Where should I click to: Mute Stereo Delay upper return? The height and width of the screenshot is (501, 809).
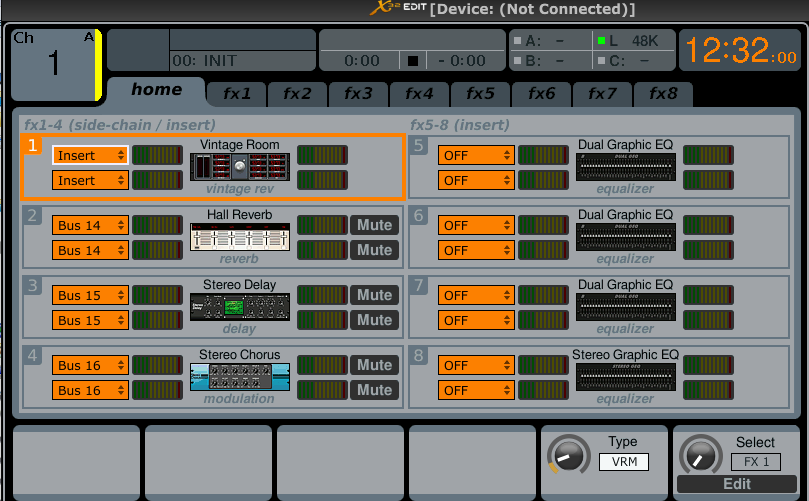click(x=375, y=295)
